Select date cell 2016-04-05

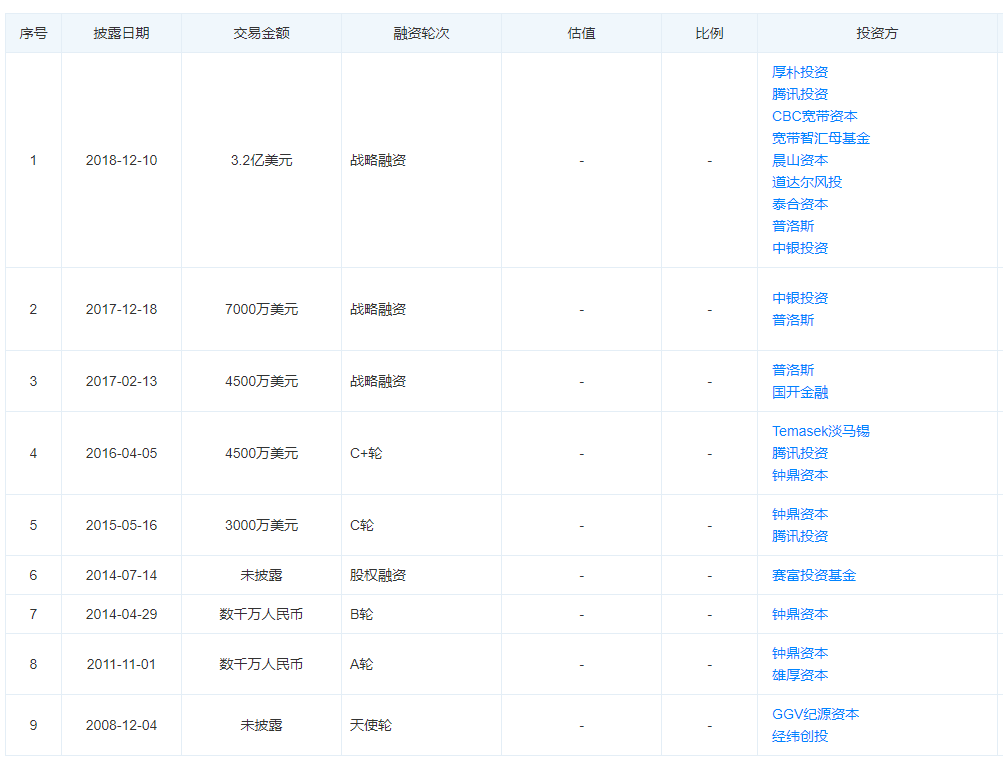pos(122,454)
